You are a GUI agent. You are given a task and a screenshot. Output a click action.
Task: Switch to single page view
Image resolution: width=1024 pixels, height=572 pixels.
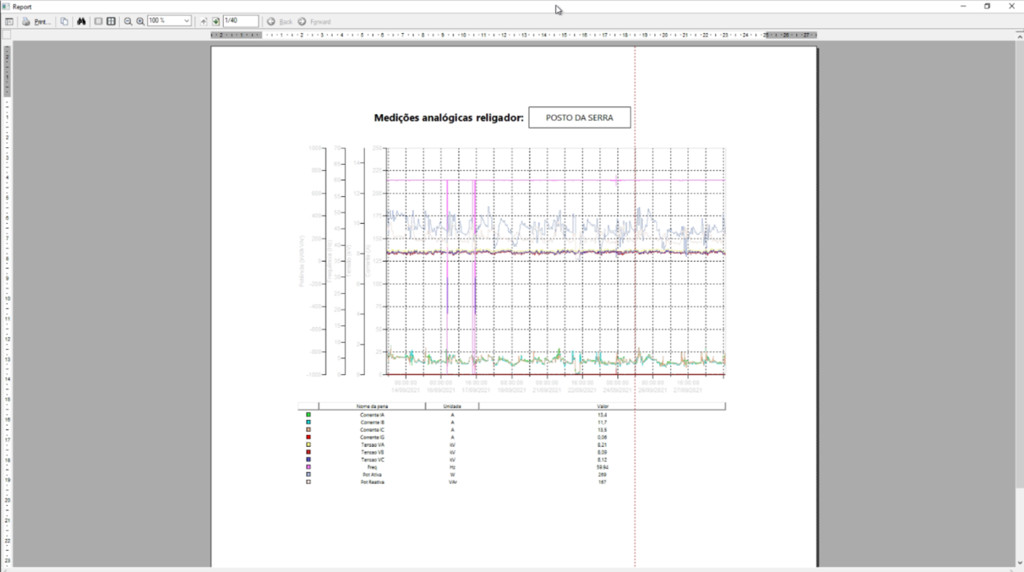point(98,21)
